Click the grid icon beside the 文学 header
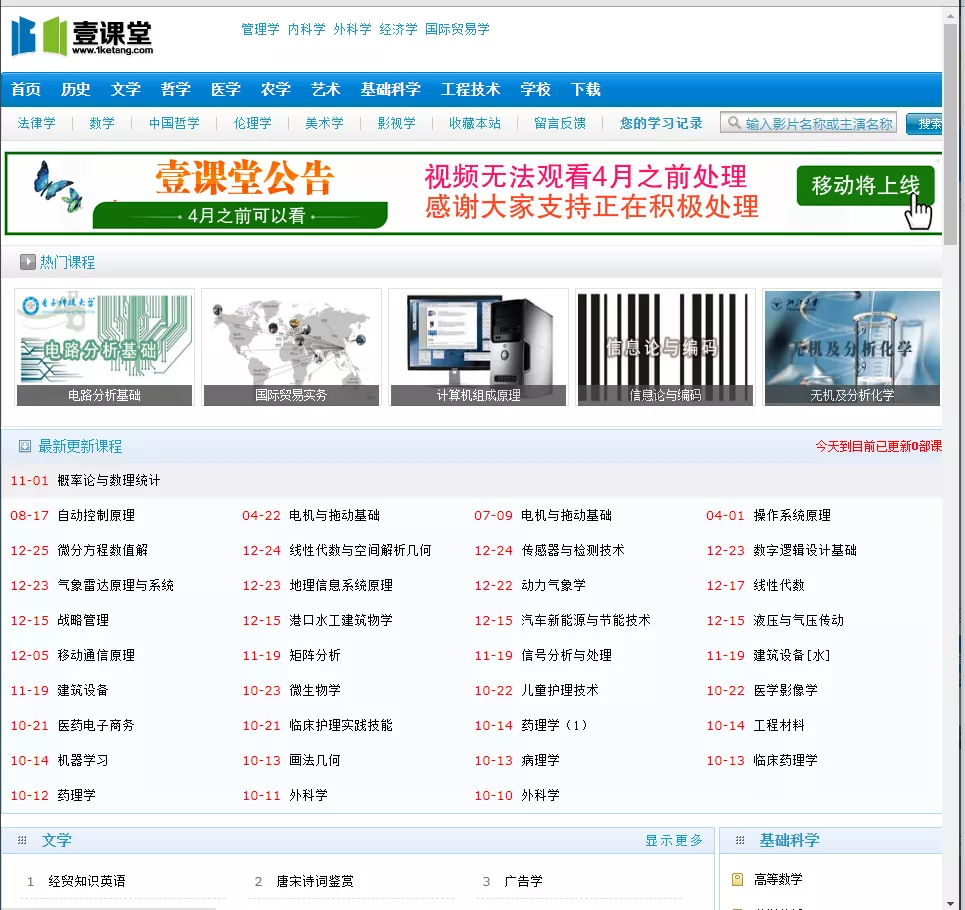This screenshot has width=965, height=910. click(21, 840)
